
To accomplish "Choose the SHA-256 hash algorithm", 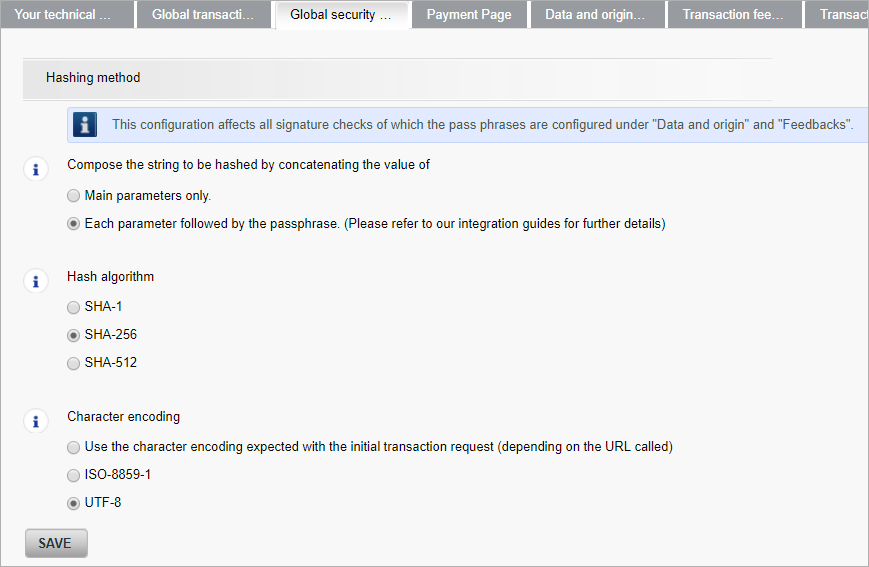I will click(73, 335).
